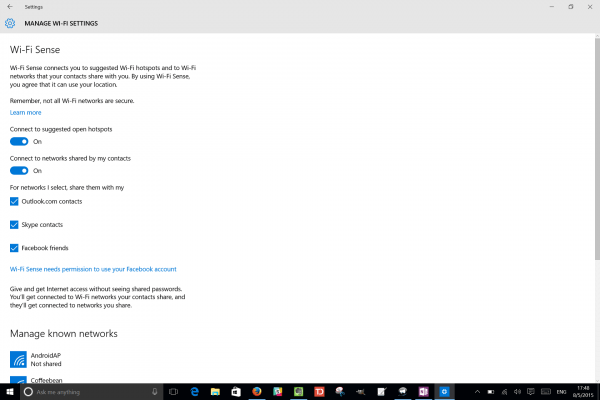Uncheck Skype contacts checkbox
Viewport: 600px width, 400px height.
tap(14, 225)
